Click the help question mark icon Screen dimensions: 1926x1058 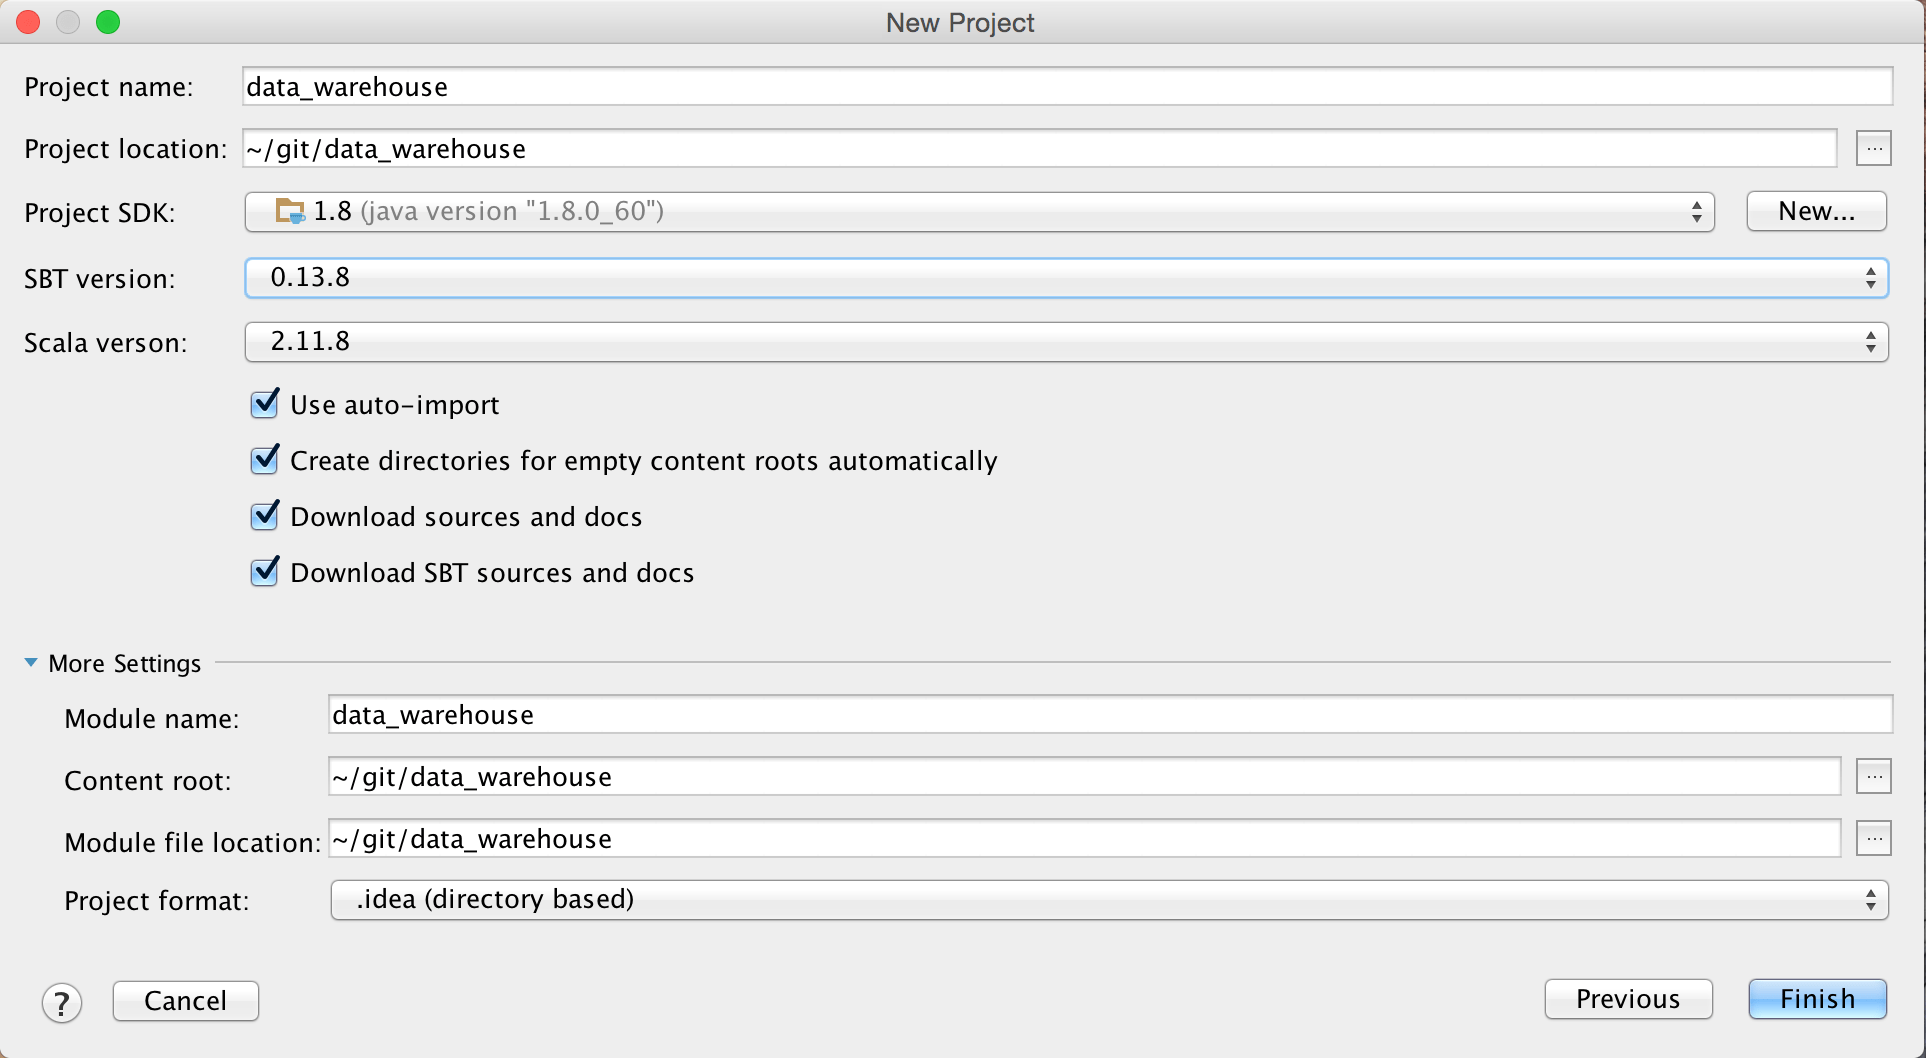(x=62, y=1003)
